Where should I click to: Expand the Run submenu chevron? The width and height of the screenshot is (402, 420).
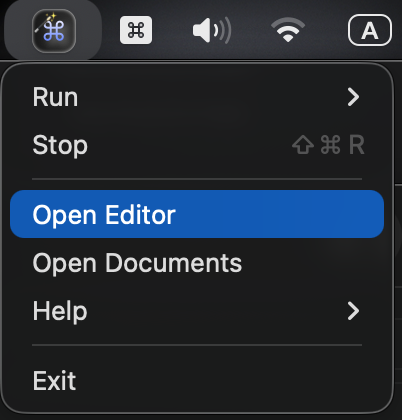(353, 97)
